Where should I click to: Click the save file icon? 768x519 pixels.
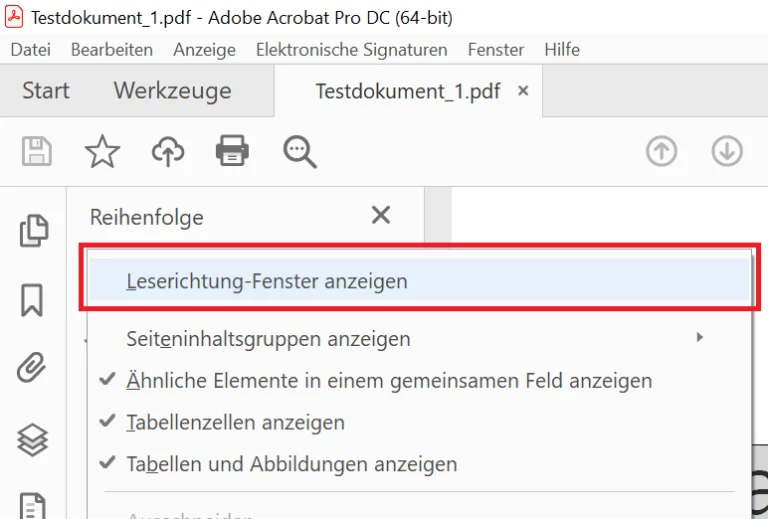[37, 151]
